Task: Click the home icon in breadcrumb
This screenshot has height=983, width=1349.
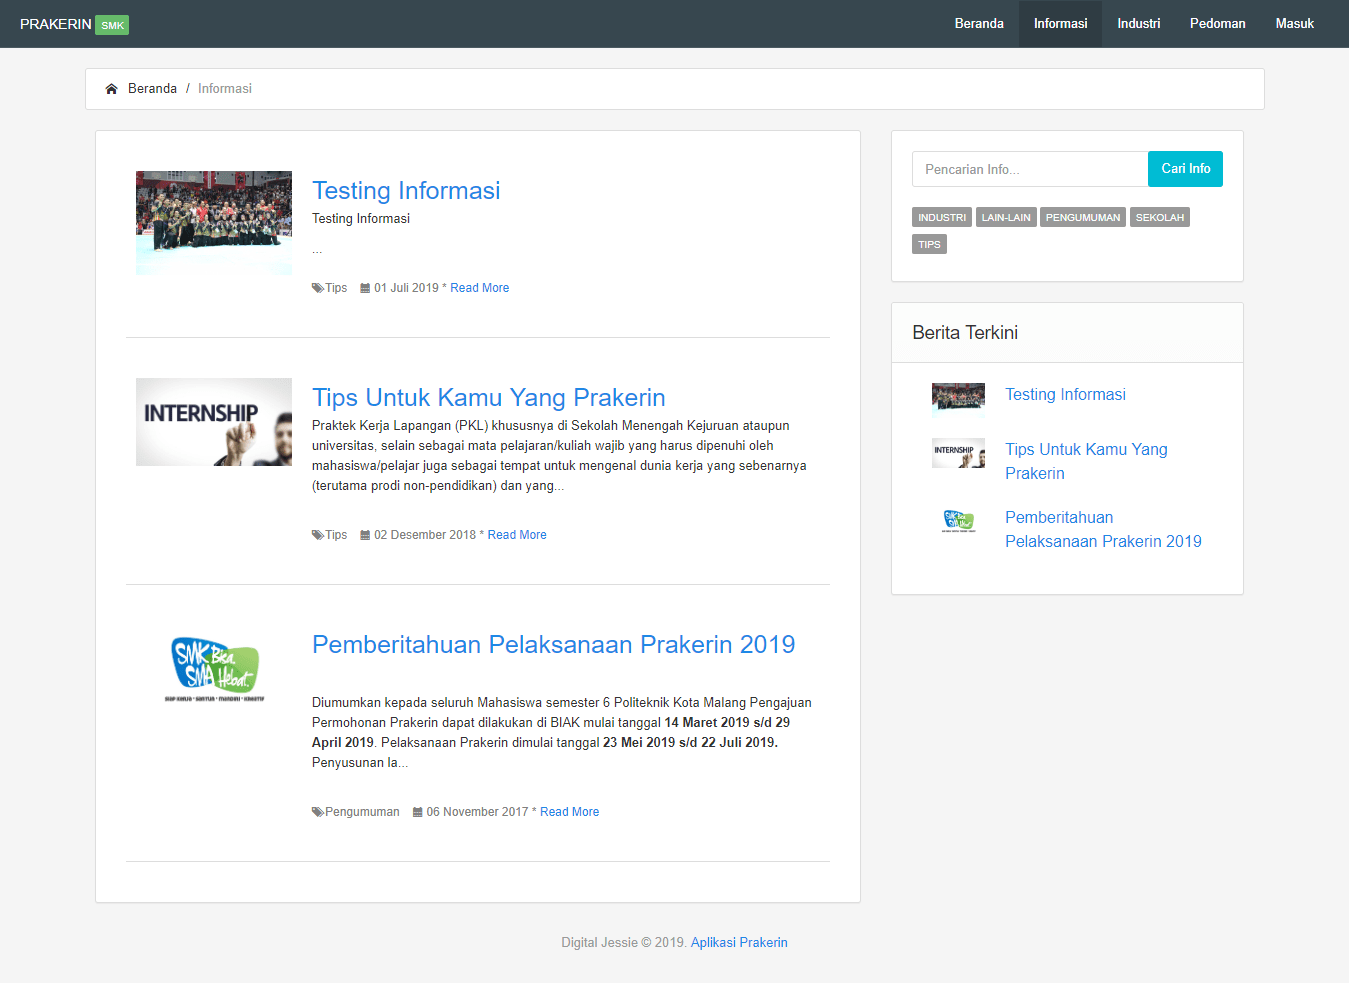Action: 112,89
